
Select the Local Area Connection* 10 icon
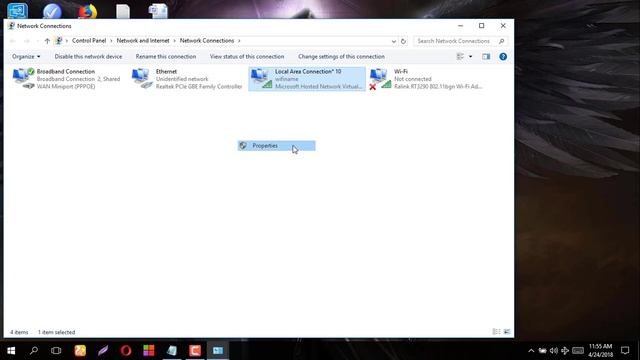(x=261, y=78)
